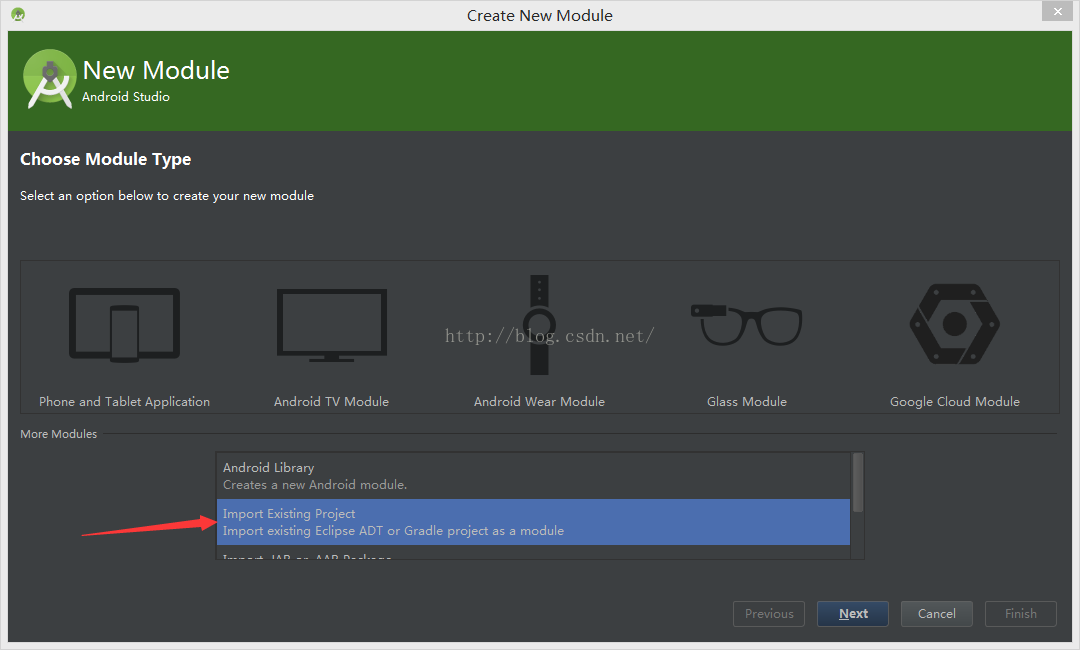Click the Android Studio logo in header
Screen dimensions: 1080x650
49,79
